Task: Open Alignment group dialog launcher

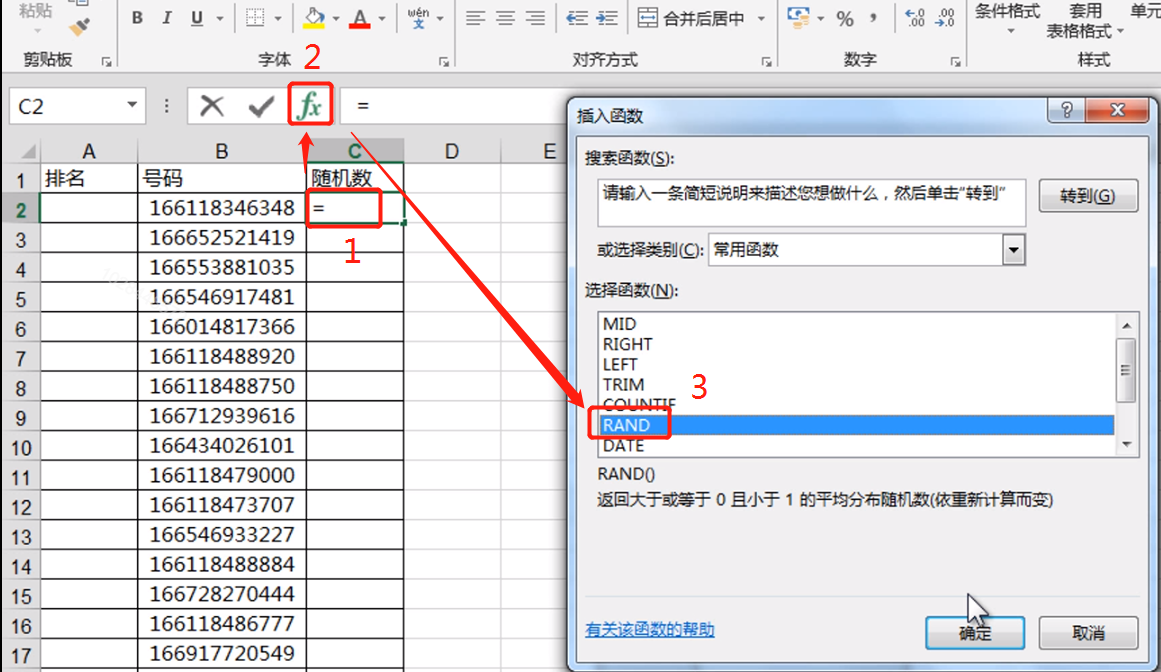Action: (x=766, y=63)
